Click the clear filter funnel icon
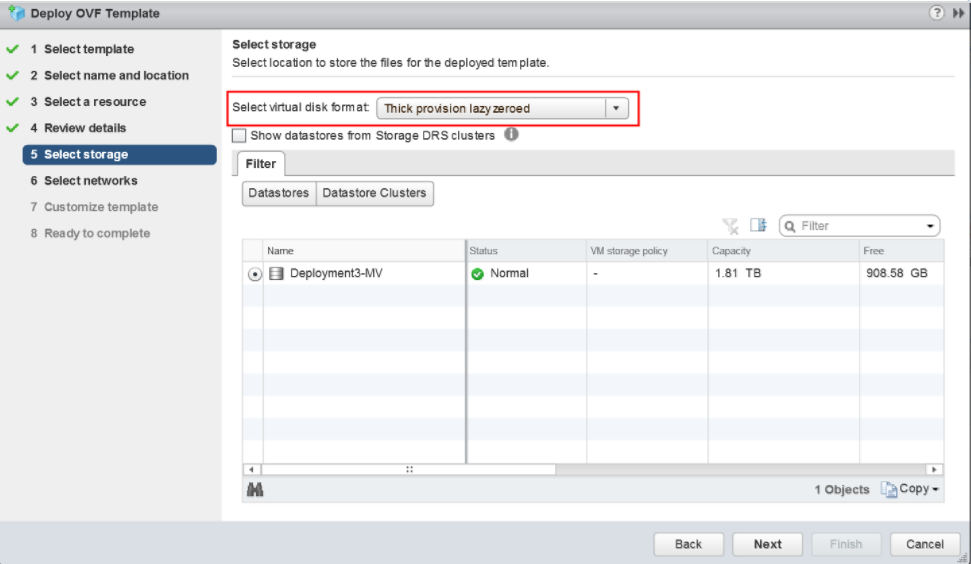The image size is (971, 564). point(730,226)
